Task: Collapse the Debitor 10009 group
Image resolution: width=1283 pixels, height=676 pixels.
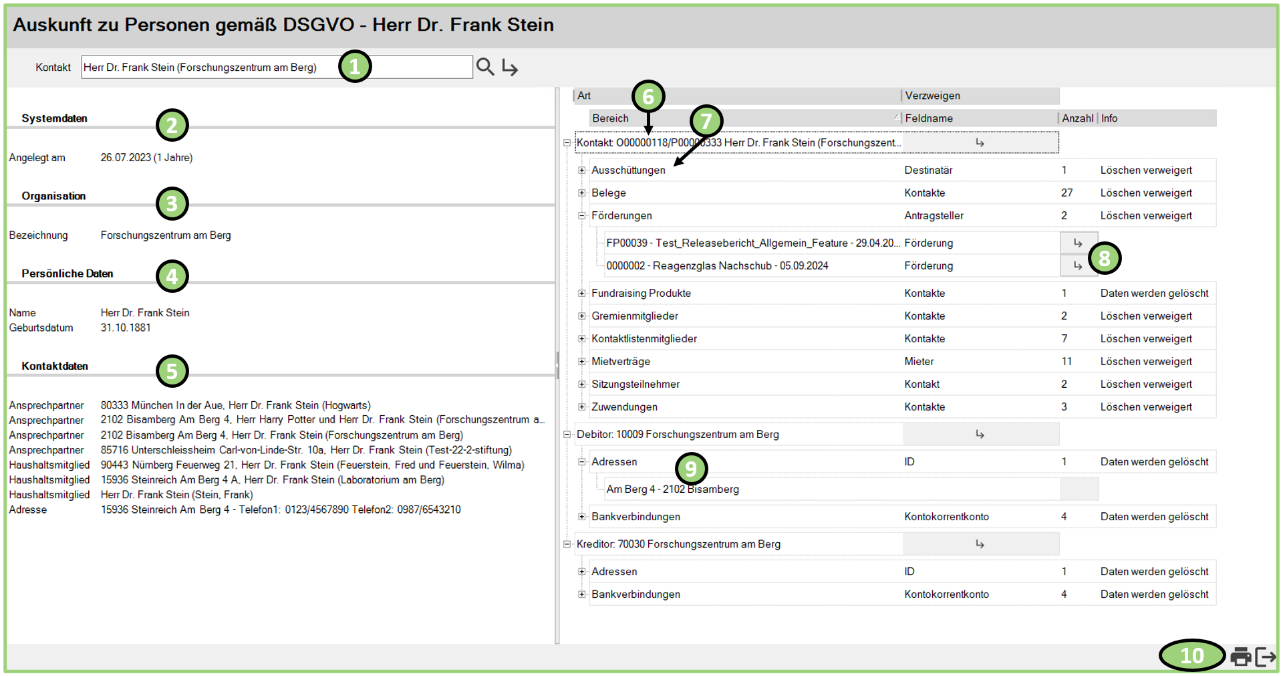Action: 567,435
